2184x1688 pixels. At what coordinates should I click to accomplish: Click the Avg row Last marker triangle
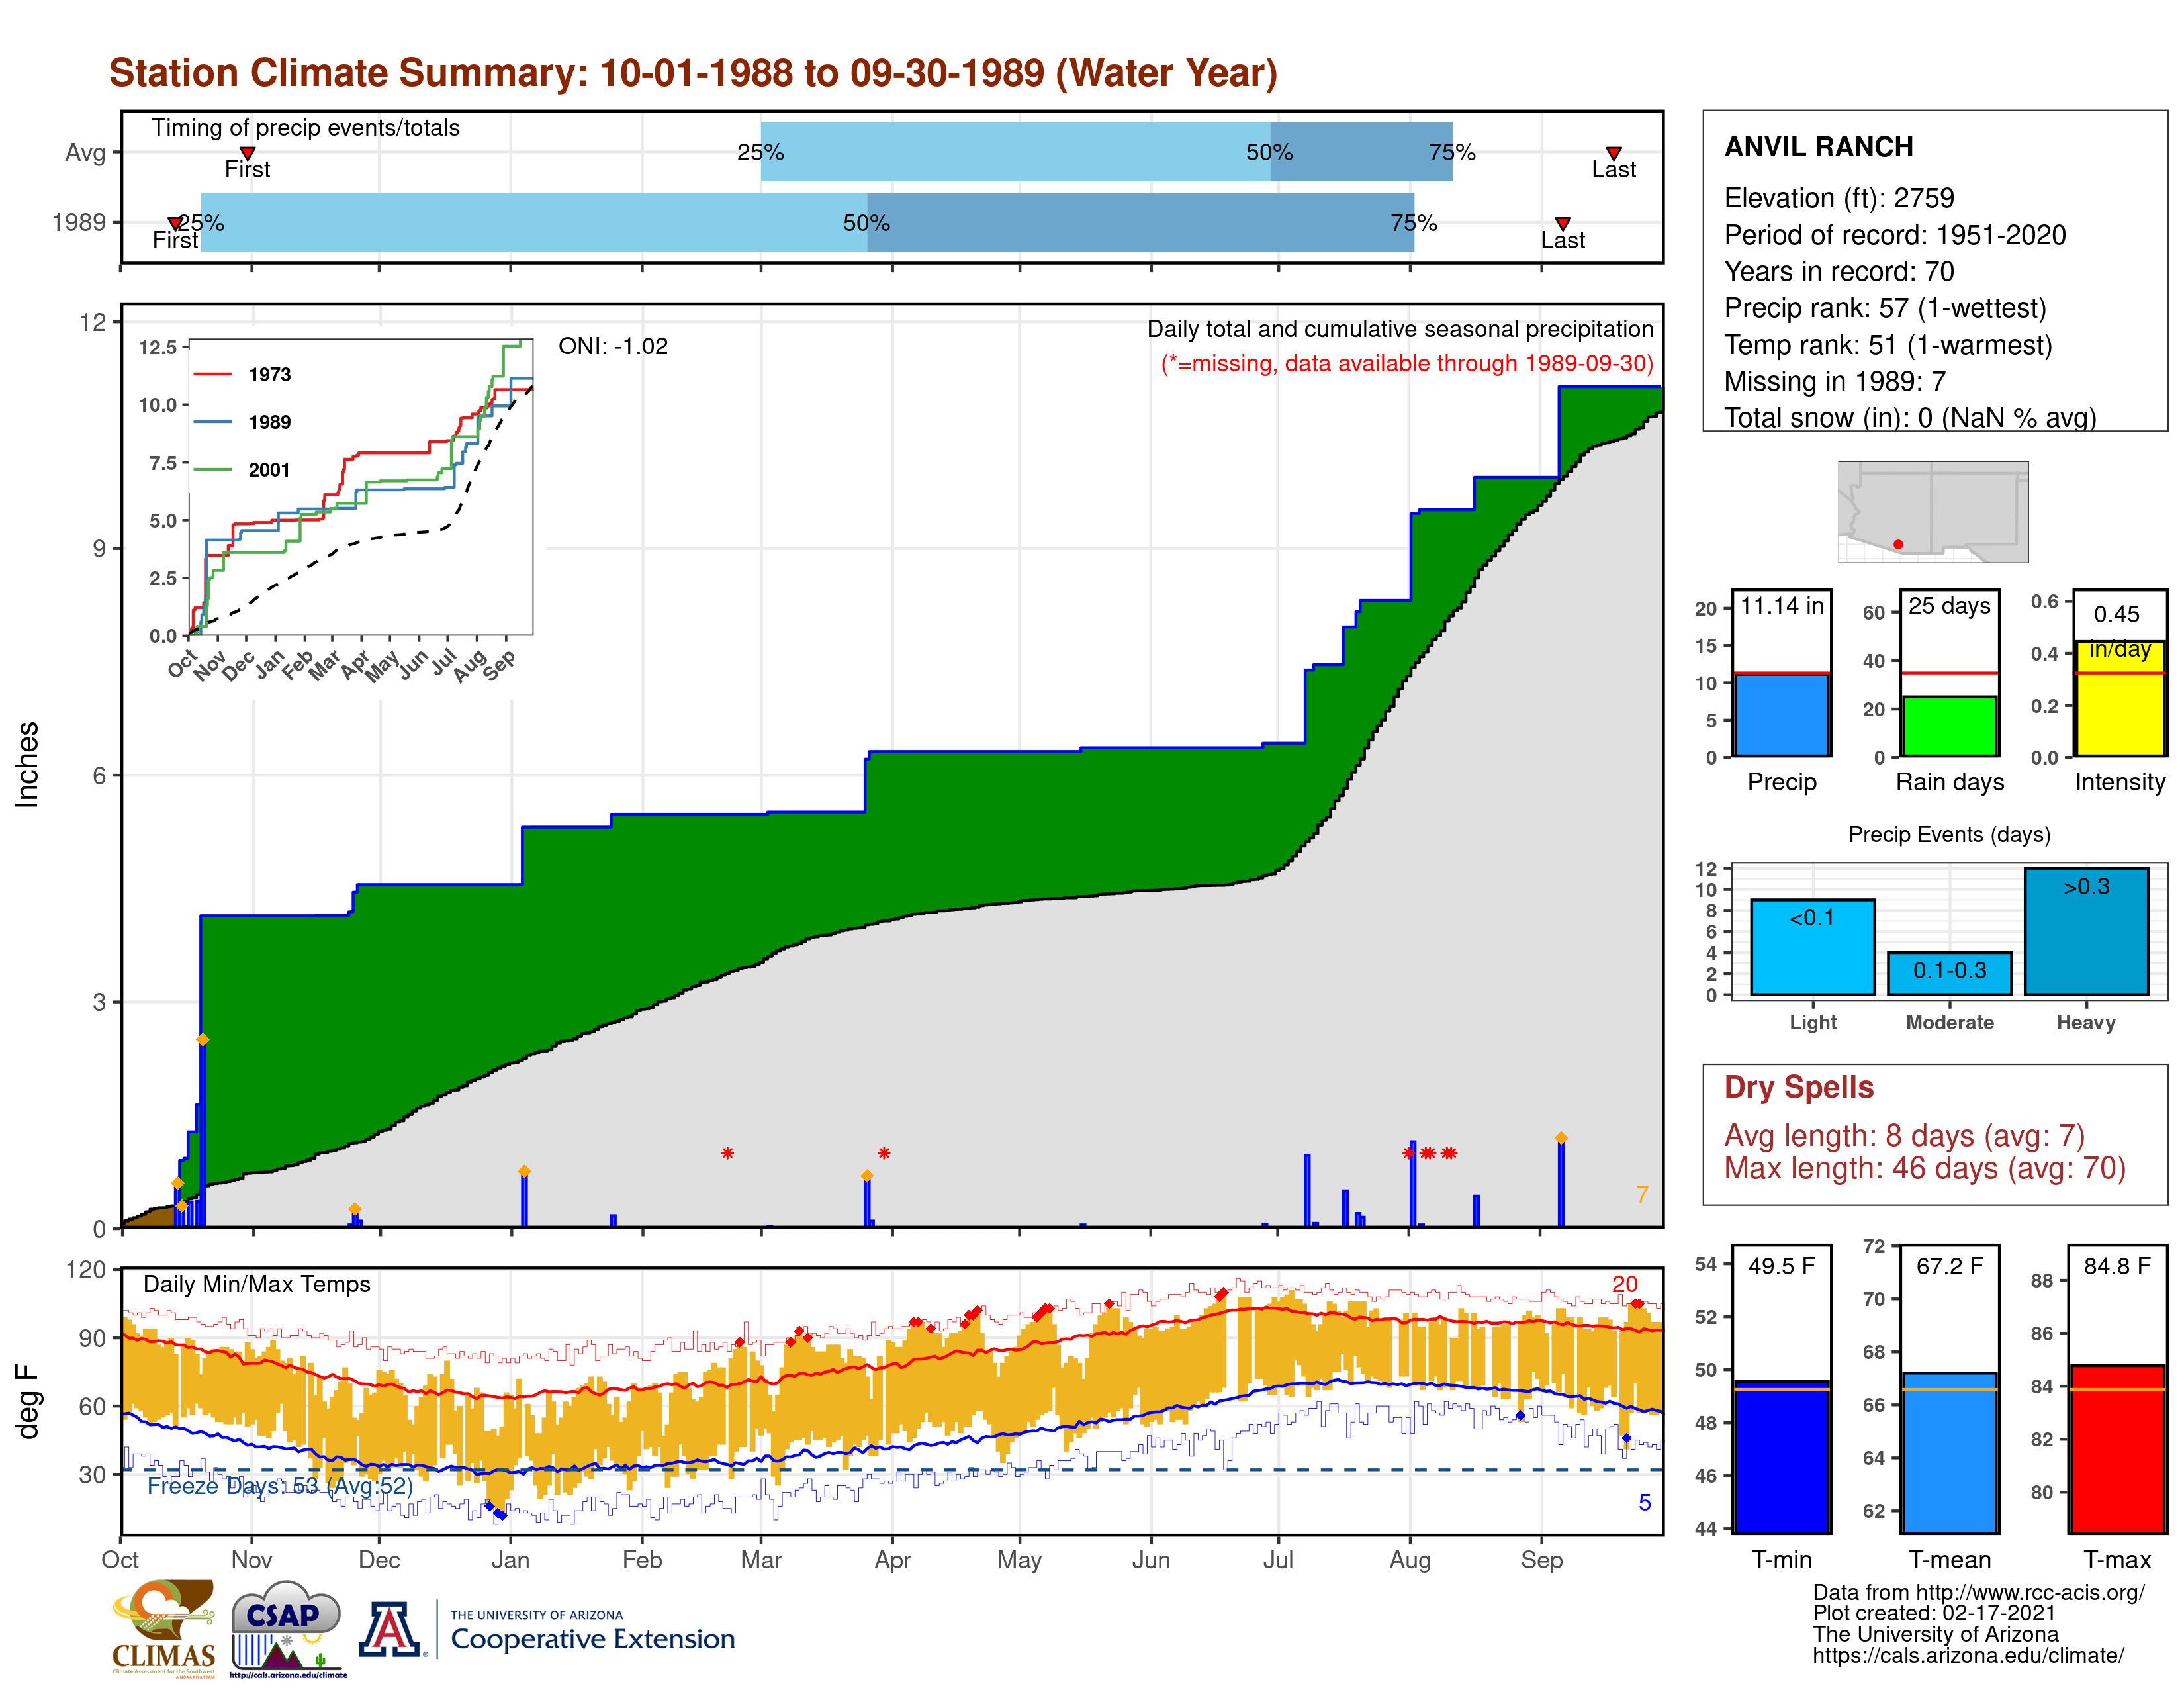pyautogui.click(x=1613, y=153)
